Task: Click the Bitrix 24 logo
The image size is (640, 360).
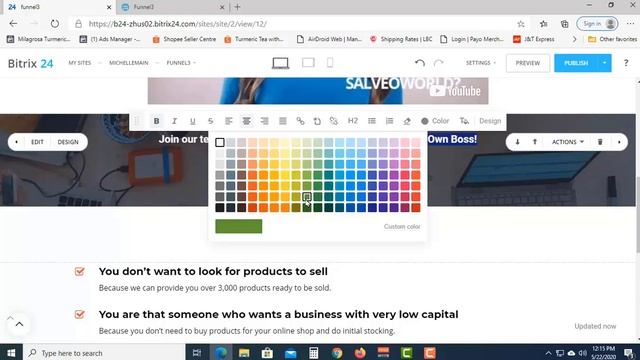Action: coord(31,63)
